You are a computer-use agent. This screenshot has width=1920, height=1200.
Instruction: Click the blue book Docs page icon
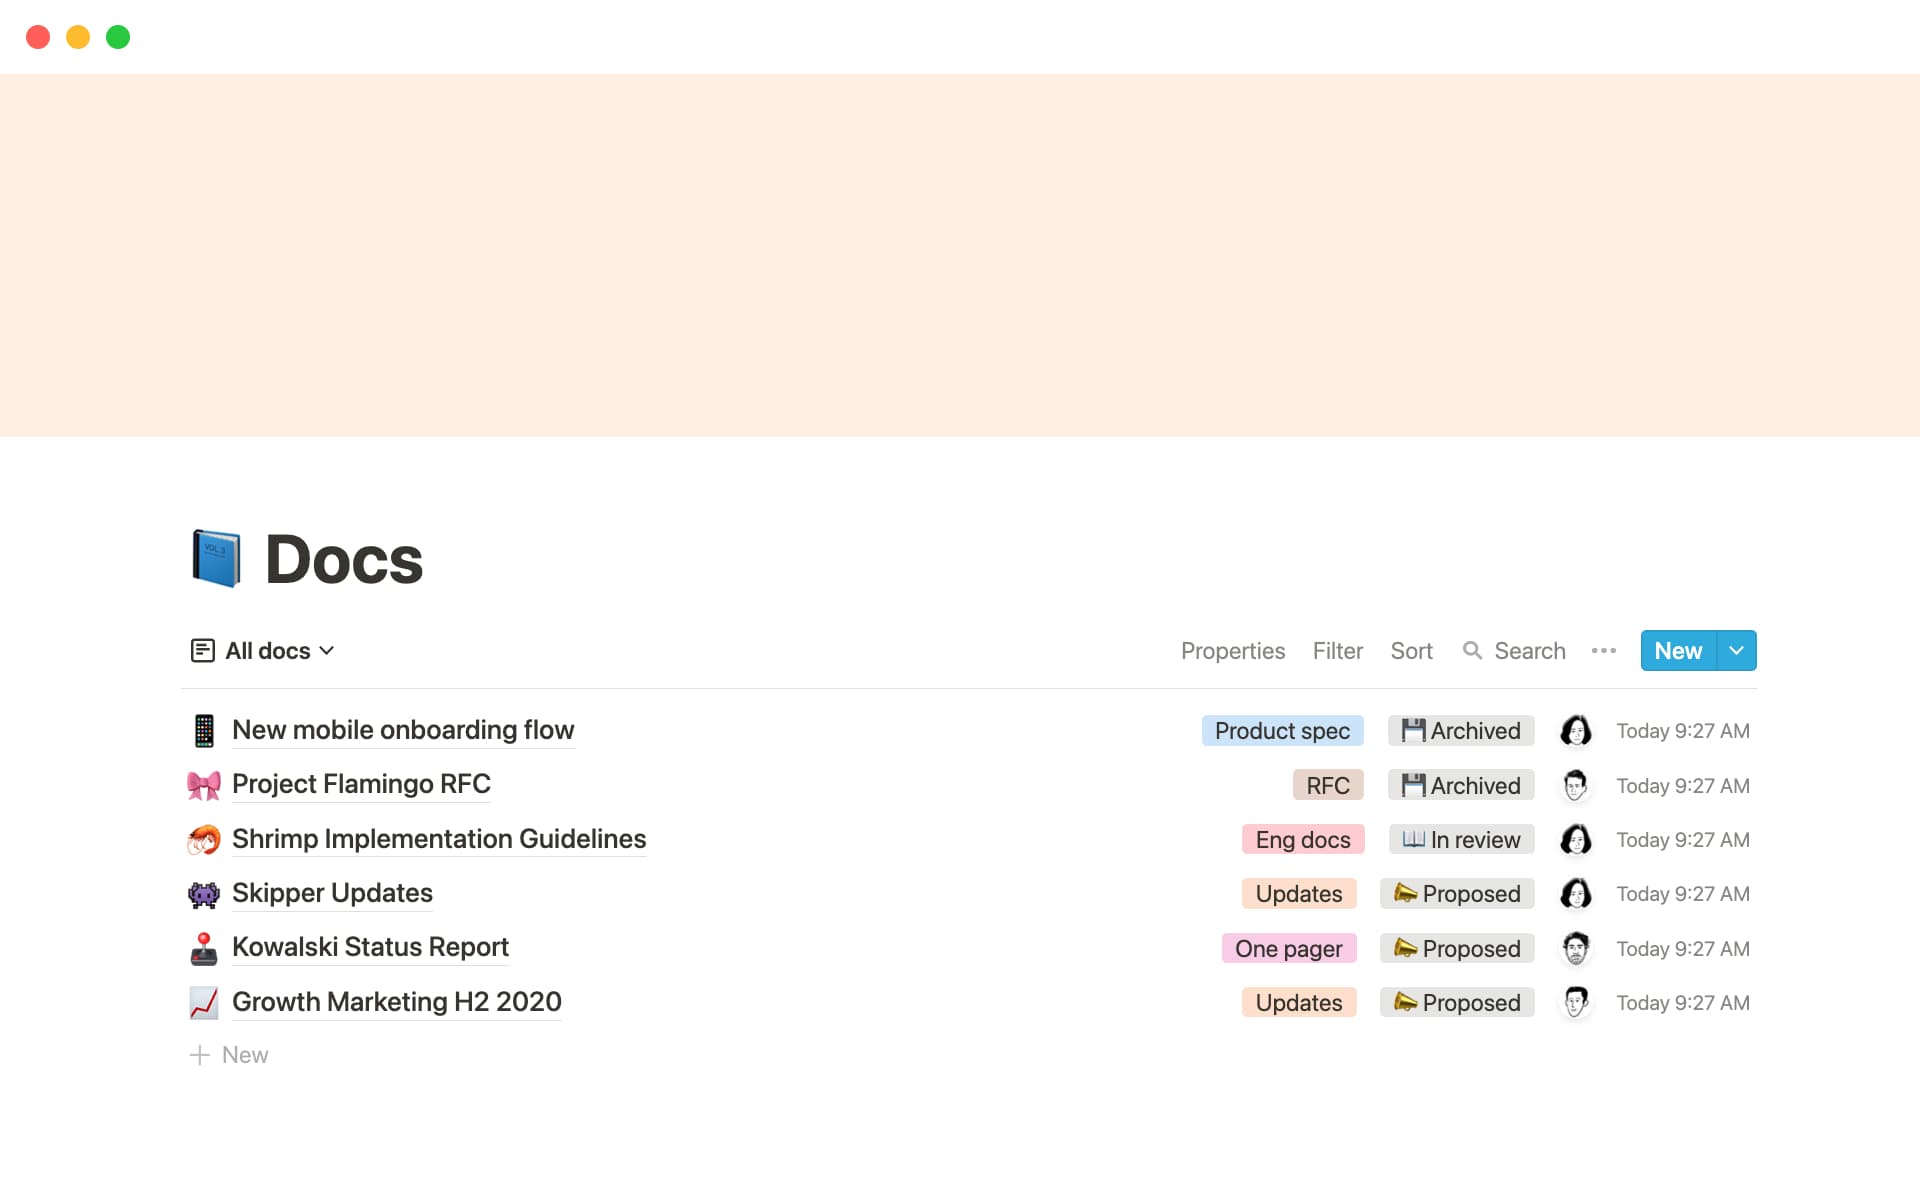pos(216,558)
